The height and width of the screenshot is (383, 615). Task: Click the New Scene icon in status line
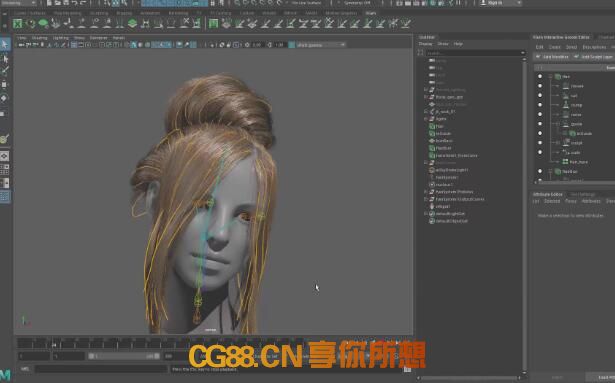pos(49,3)
